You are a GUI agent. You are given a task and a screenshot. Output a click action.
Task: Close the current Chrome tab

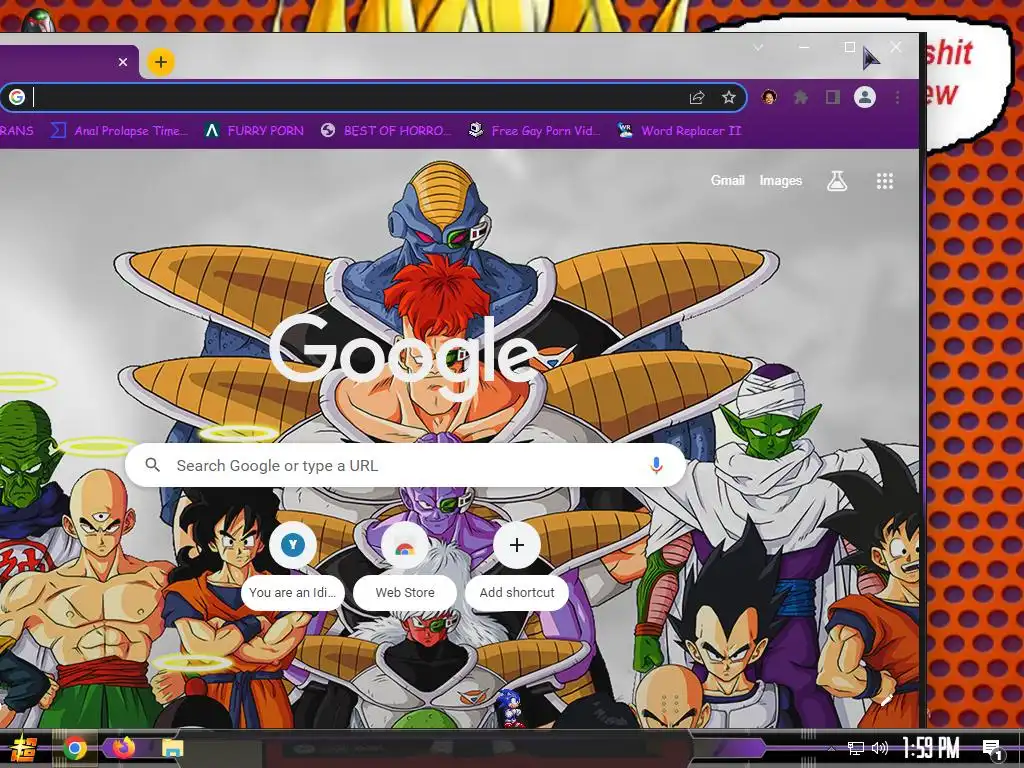point(123,62)
